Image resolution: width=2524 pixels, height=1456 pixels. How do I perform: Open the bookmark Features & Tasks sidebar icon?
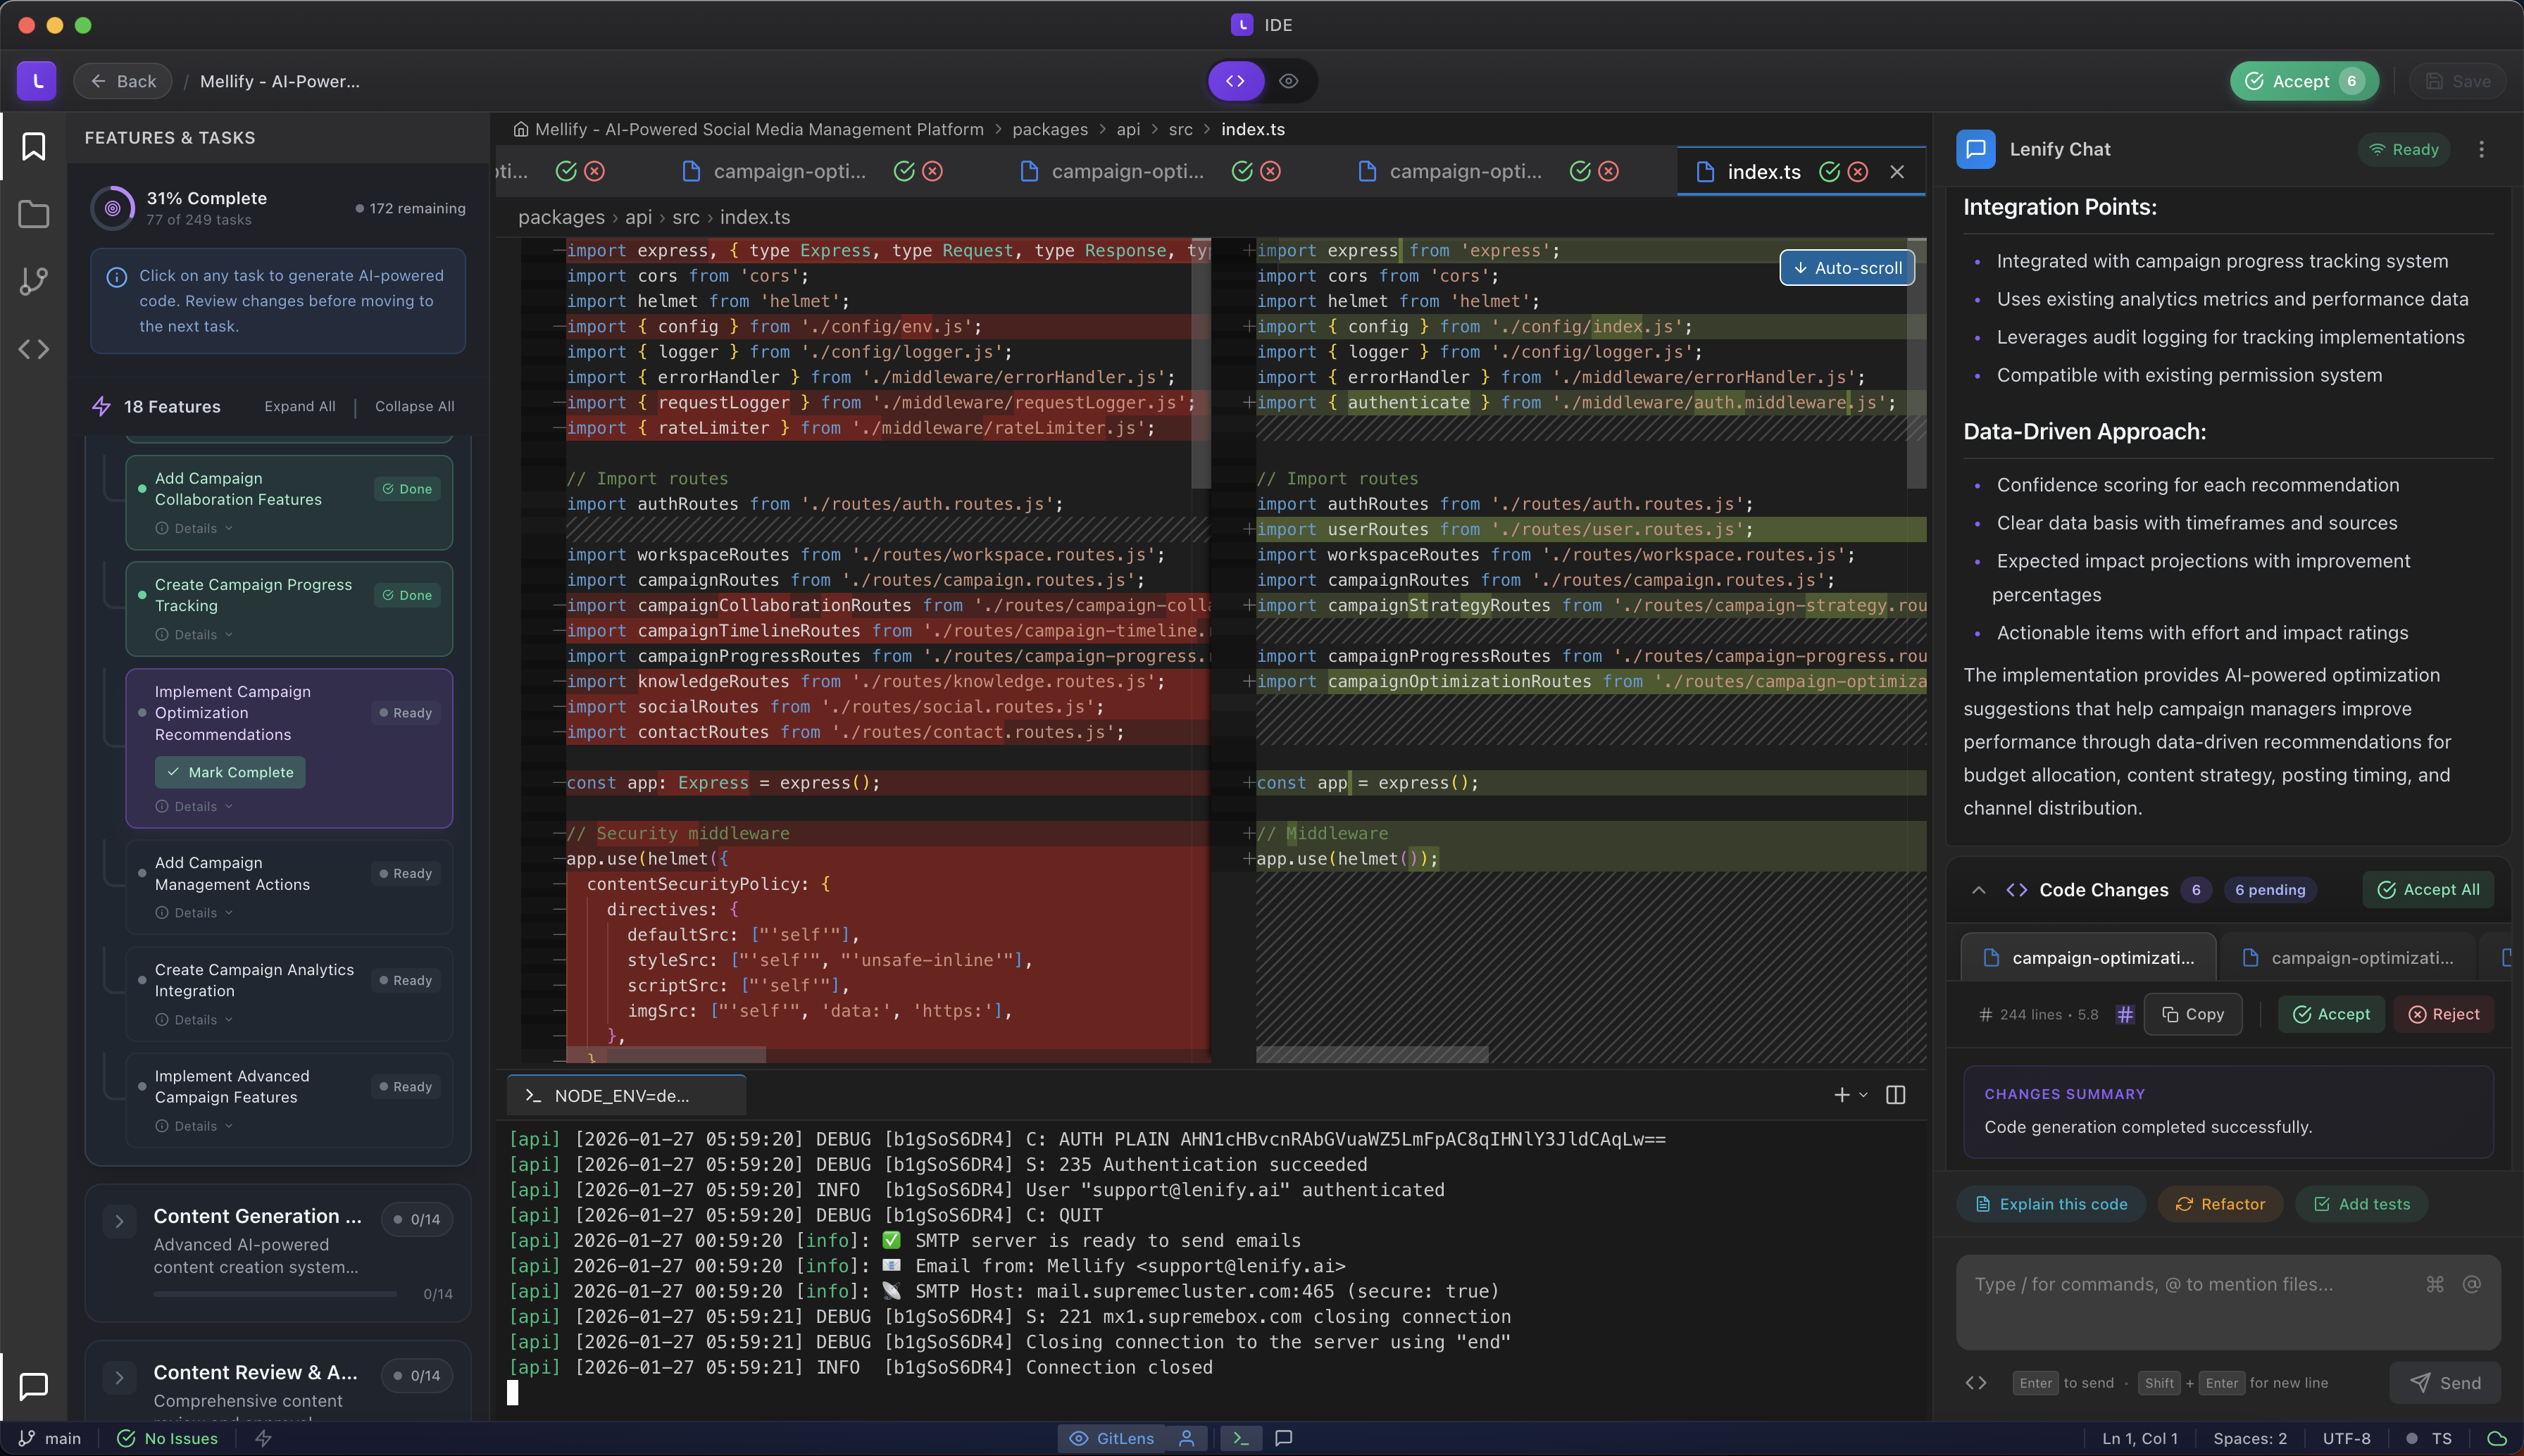(x=34, y=147)
